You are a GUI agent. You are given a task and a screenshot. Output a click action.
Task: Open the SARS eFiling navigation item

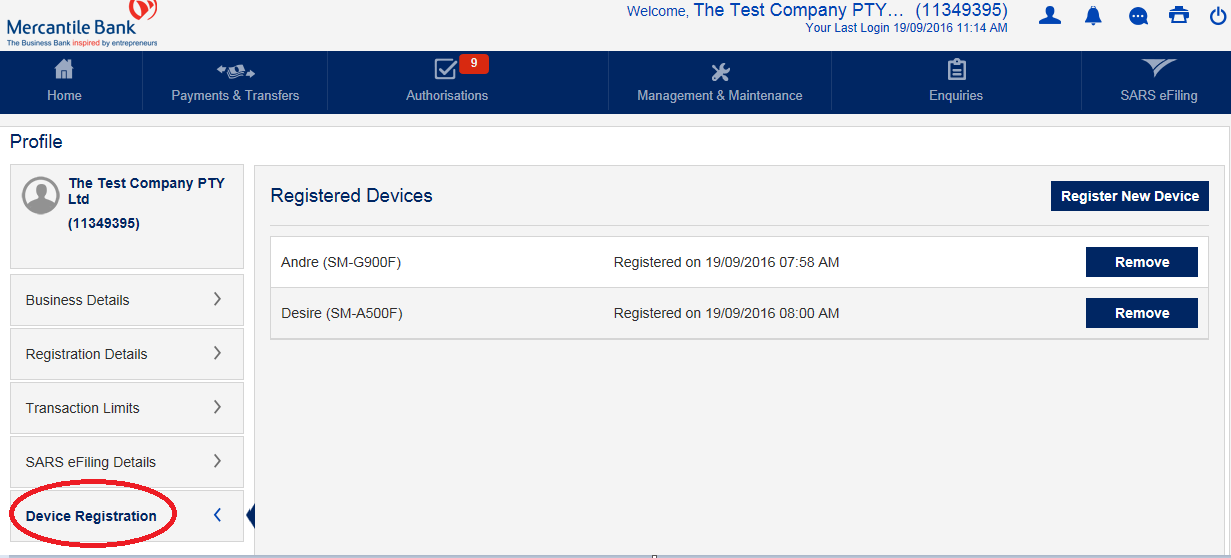click(x=1158, y=82)
